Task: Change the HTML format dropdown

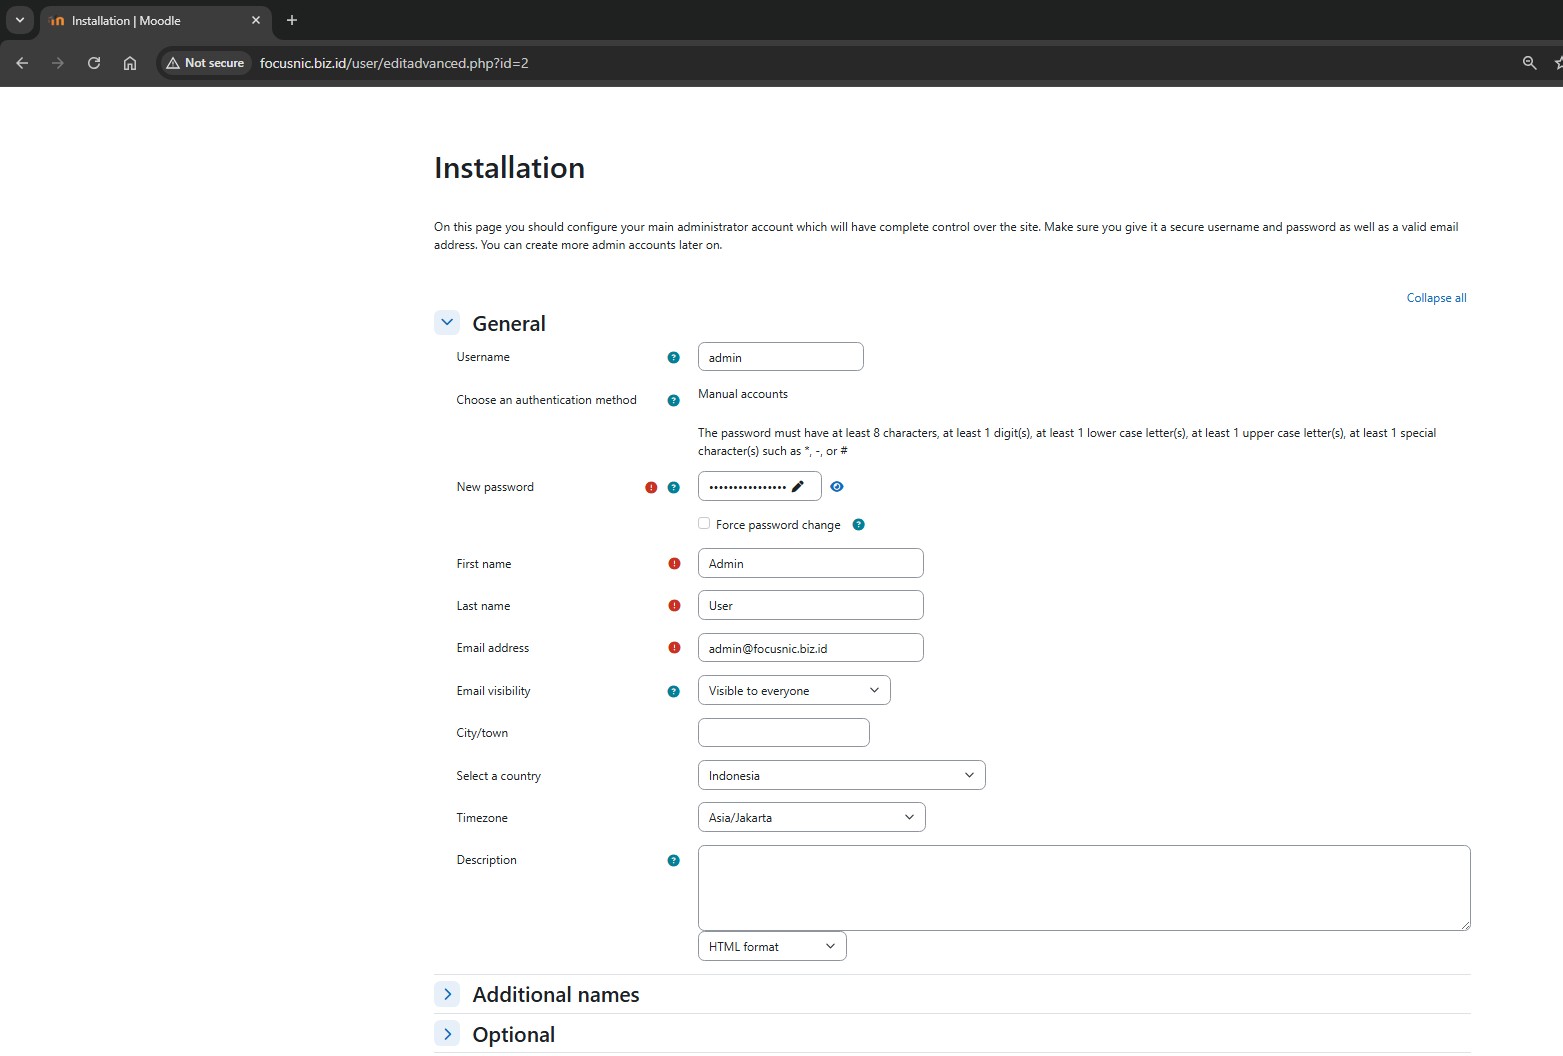Action: coord(771,947)
